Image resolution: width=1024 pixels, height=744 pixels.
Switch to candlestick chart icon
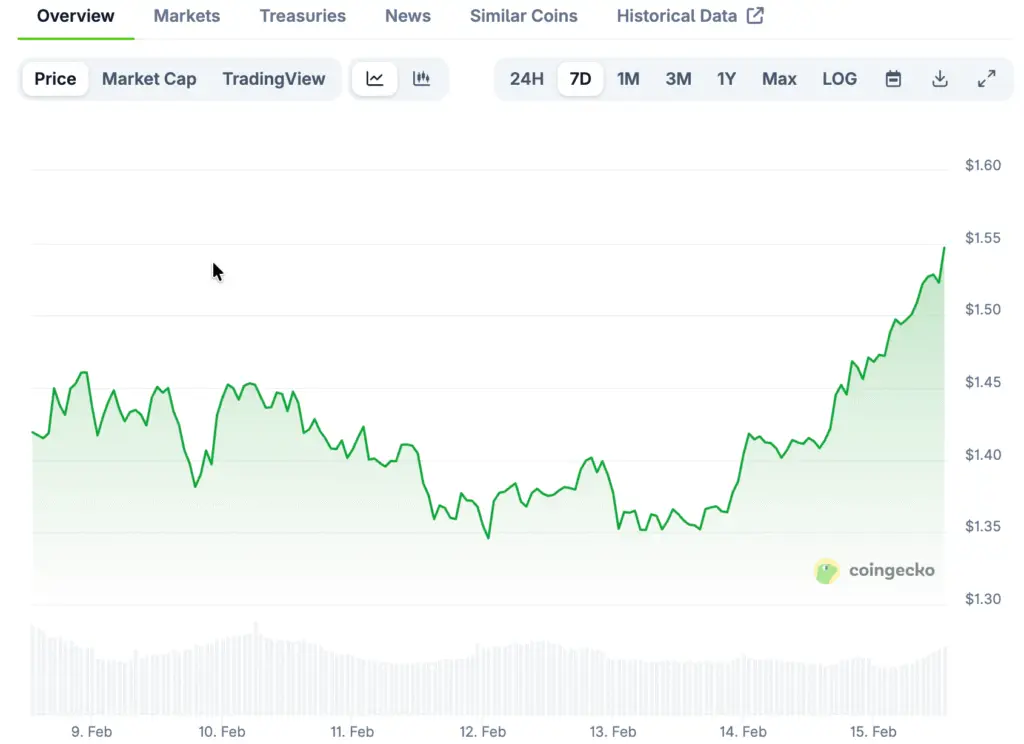coord(422,79)
